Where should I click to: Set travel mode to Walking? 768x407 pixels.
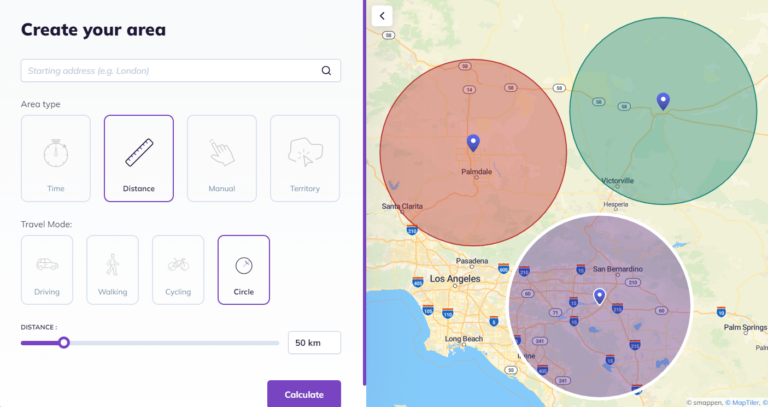click(112, 269)
